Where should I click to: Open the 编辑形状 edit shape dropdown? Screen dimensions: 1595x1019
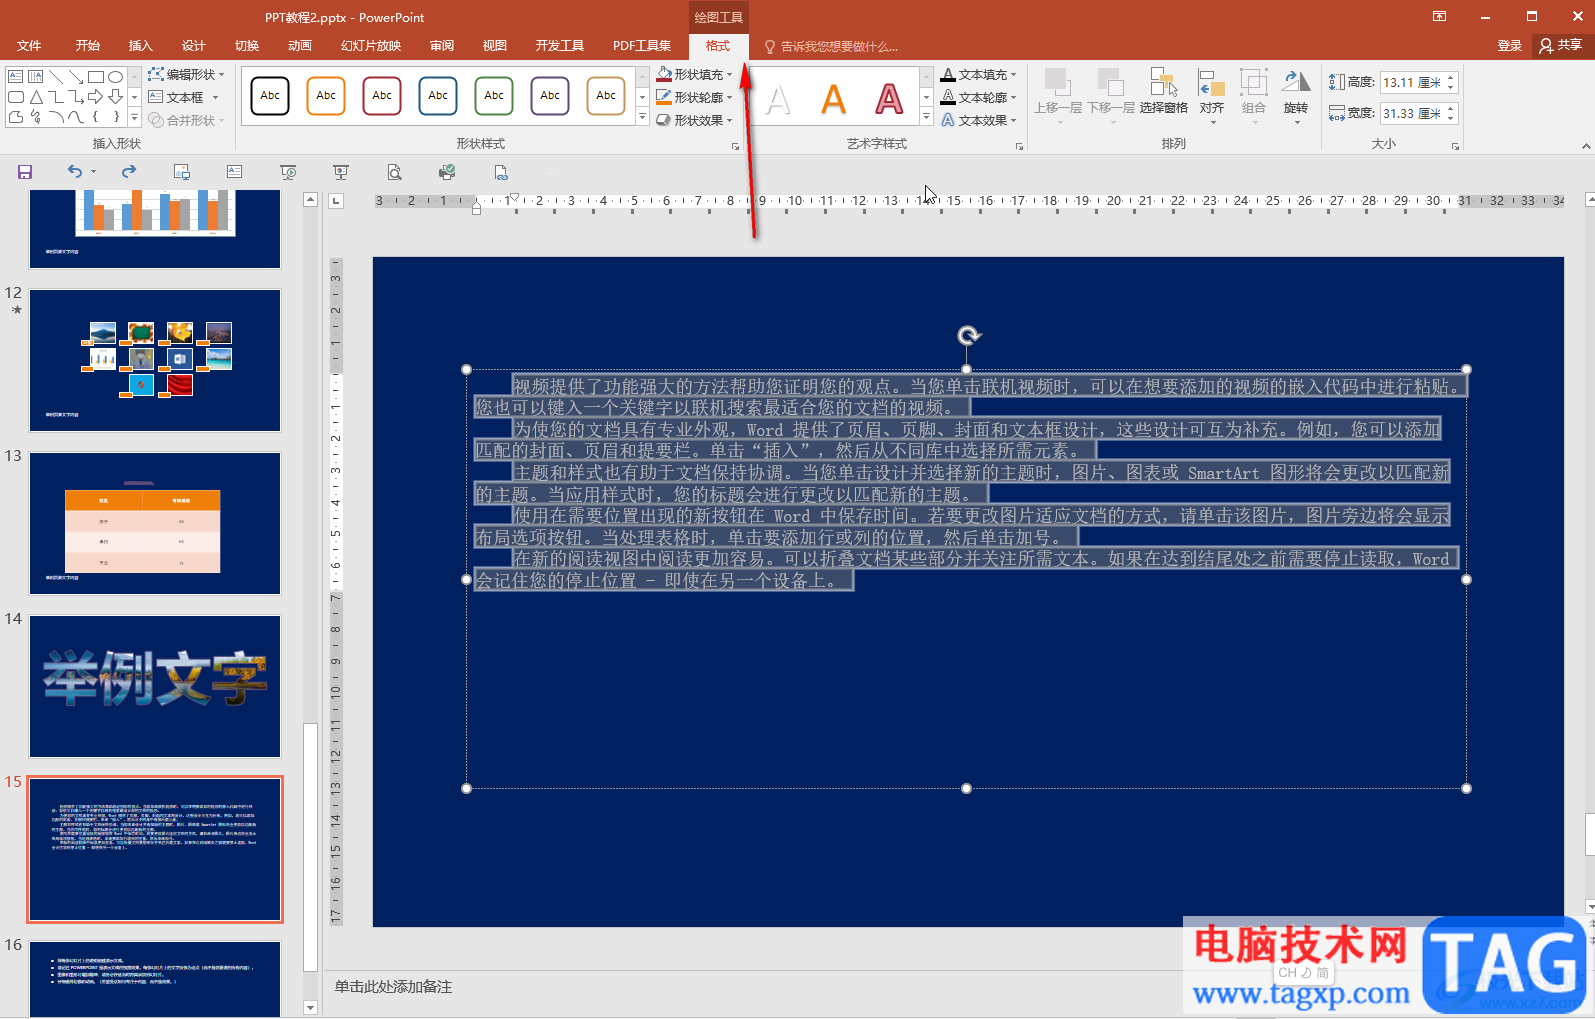coord(186,74)
